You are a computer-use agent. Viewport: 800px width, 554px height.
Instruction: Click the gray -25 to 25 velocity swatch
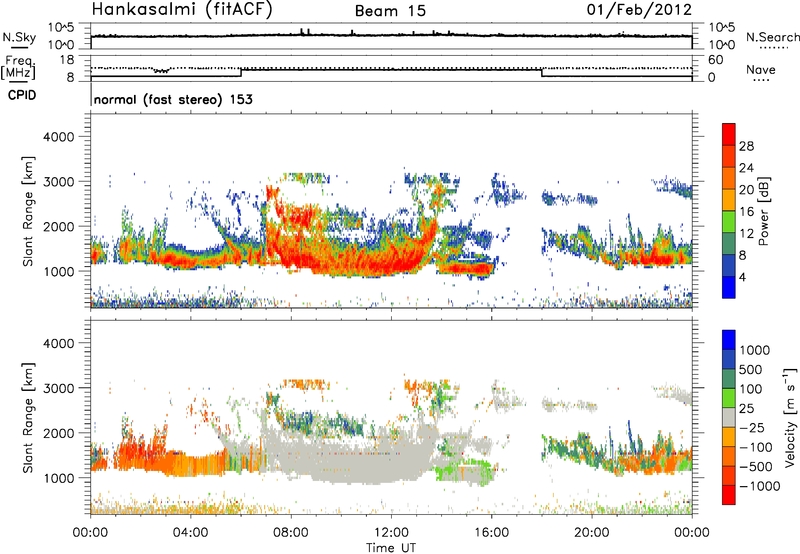click(x=729, y=417)
